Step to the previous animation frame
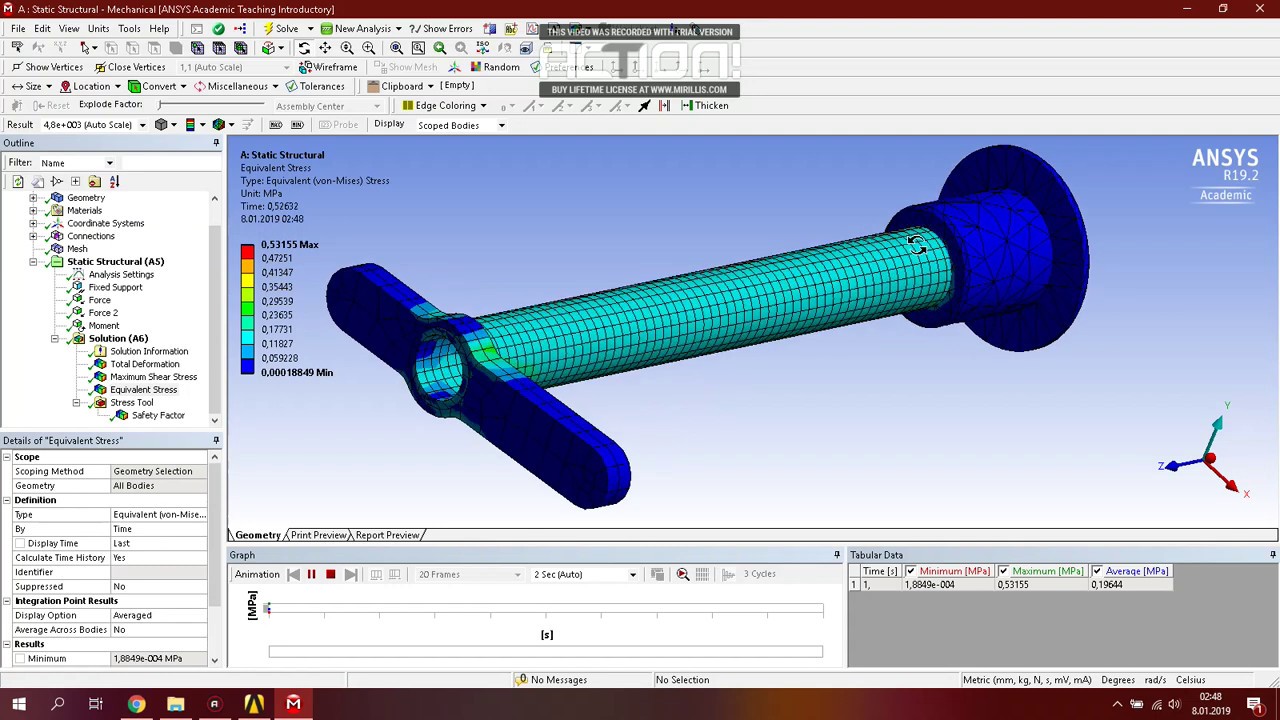 tap(293, 574)
